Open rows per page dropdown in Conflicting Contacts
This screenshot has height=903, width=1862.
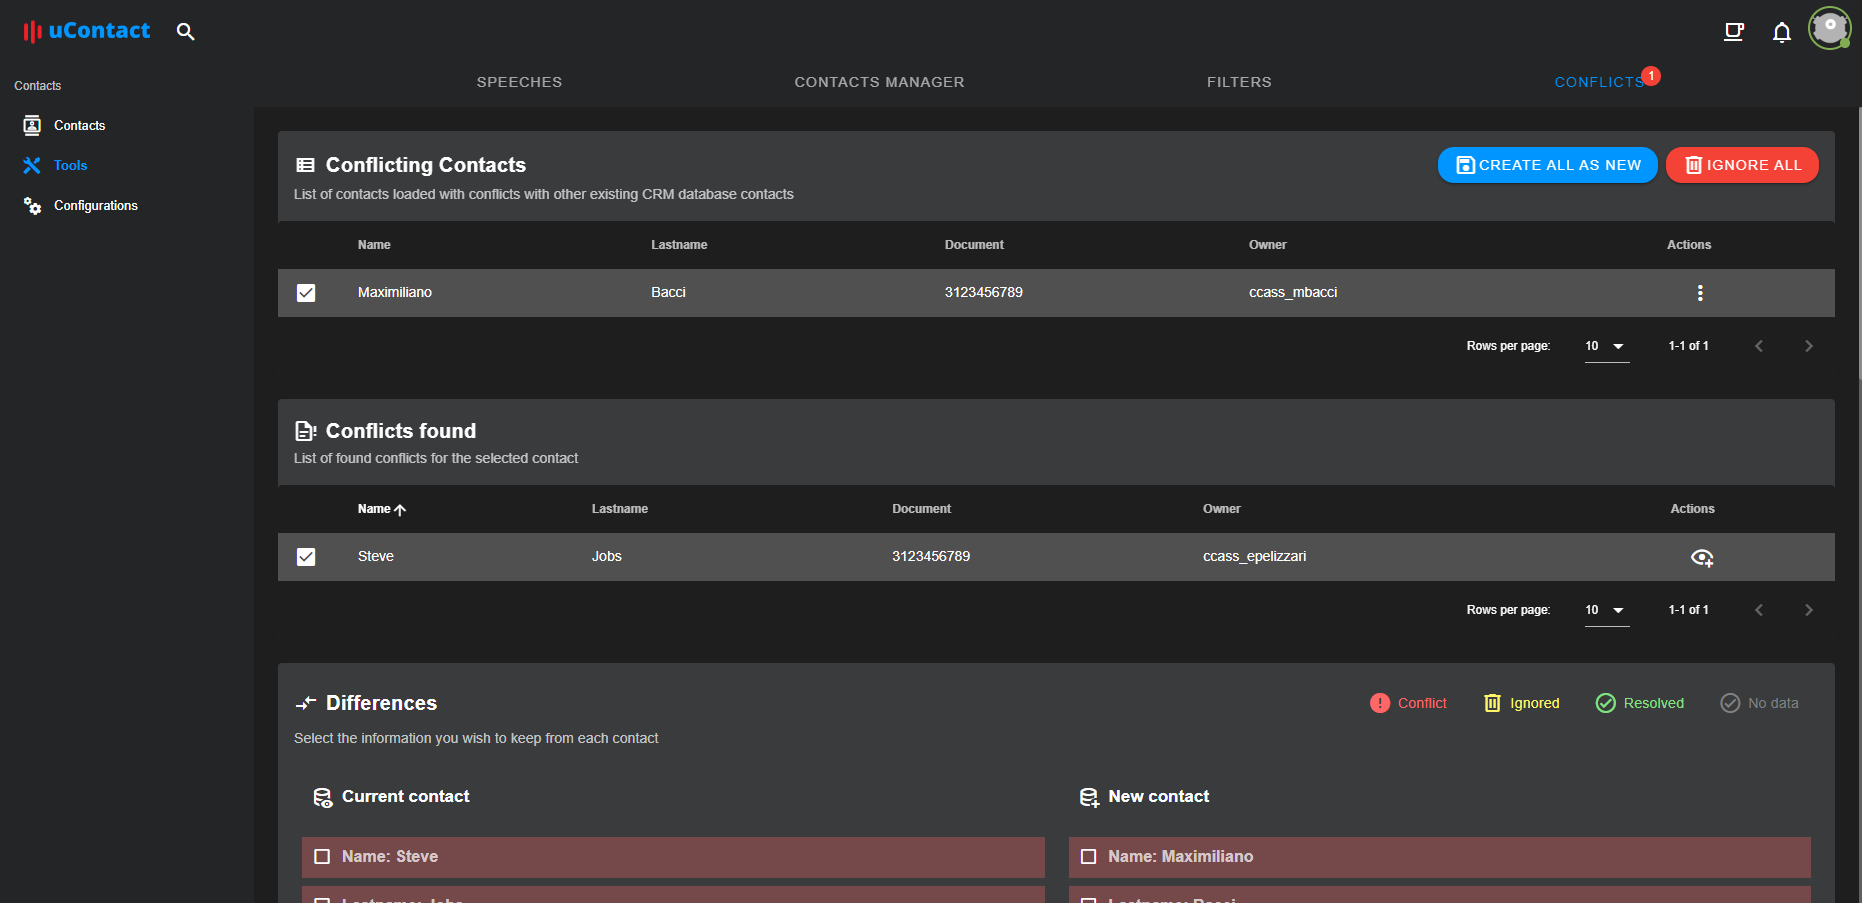click(1607, 346)
